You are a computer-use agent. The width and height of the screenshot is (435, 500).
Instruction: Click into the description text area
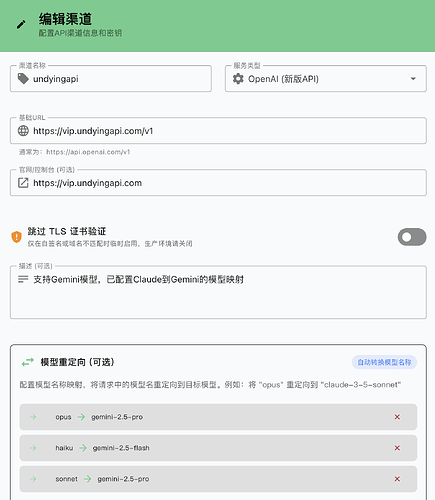(218, 292)
